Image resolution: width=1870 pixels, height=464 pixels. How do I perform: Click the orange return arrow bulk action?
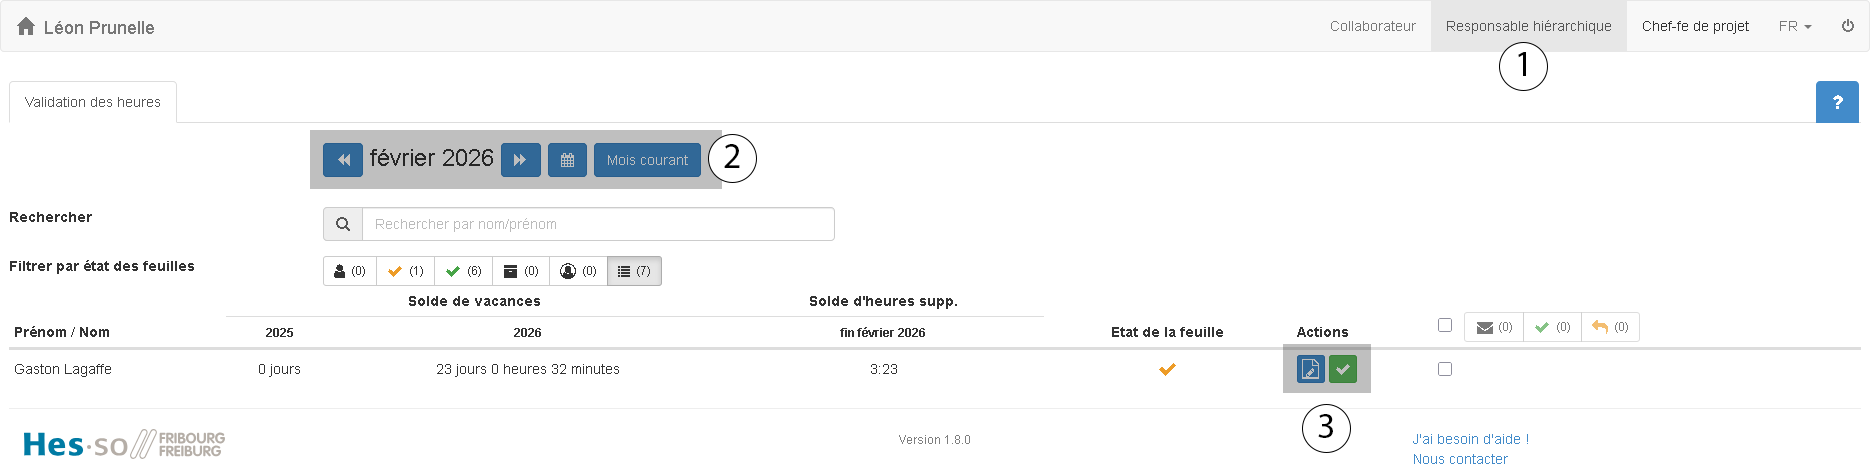coord(1610,327)
